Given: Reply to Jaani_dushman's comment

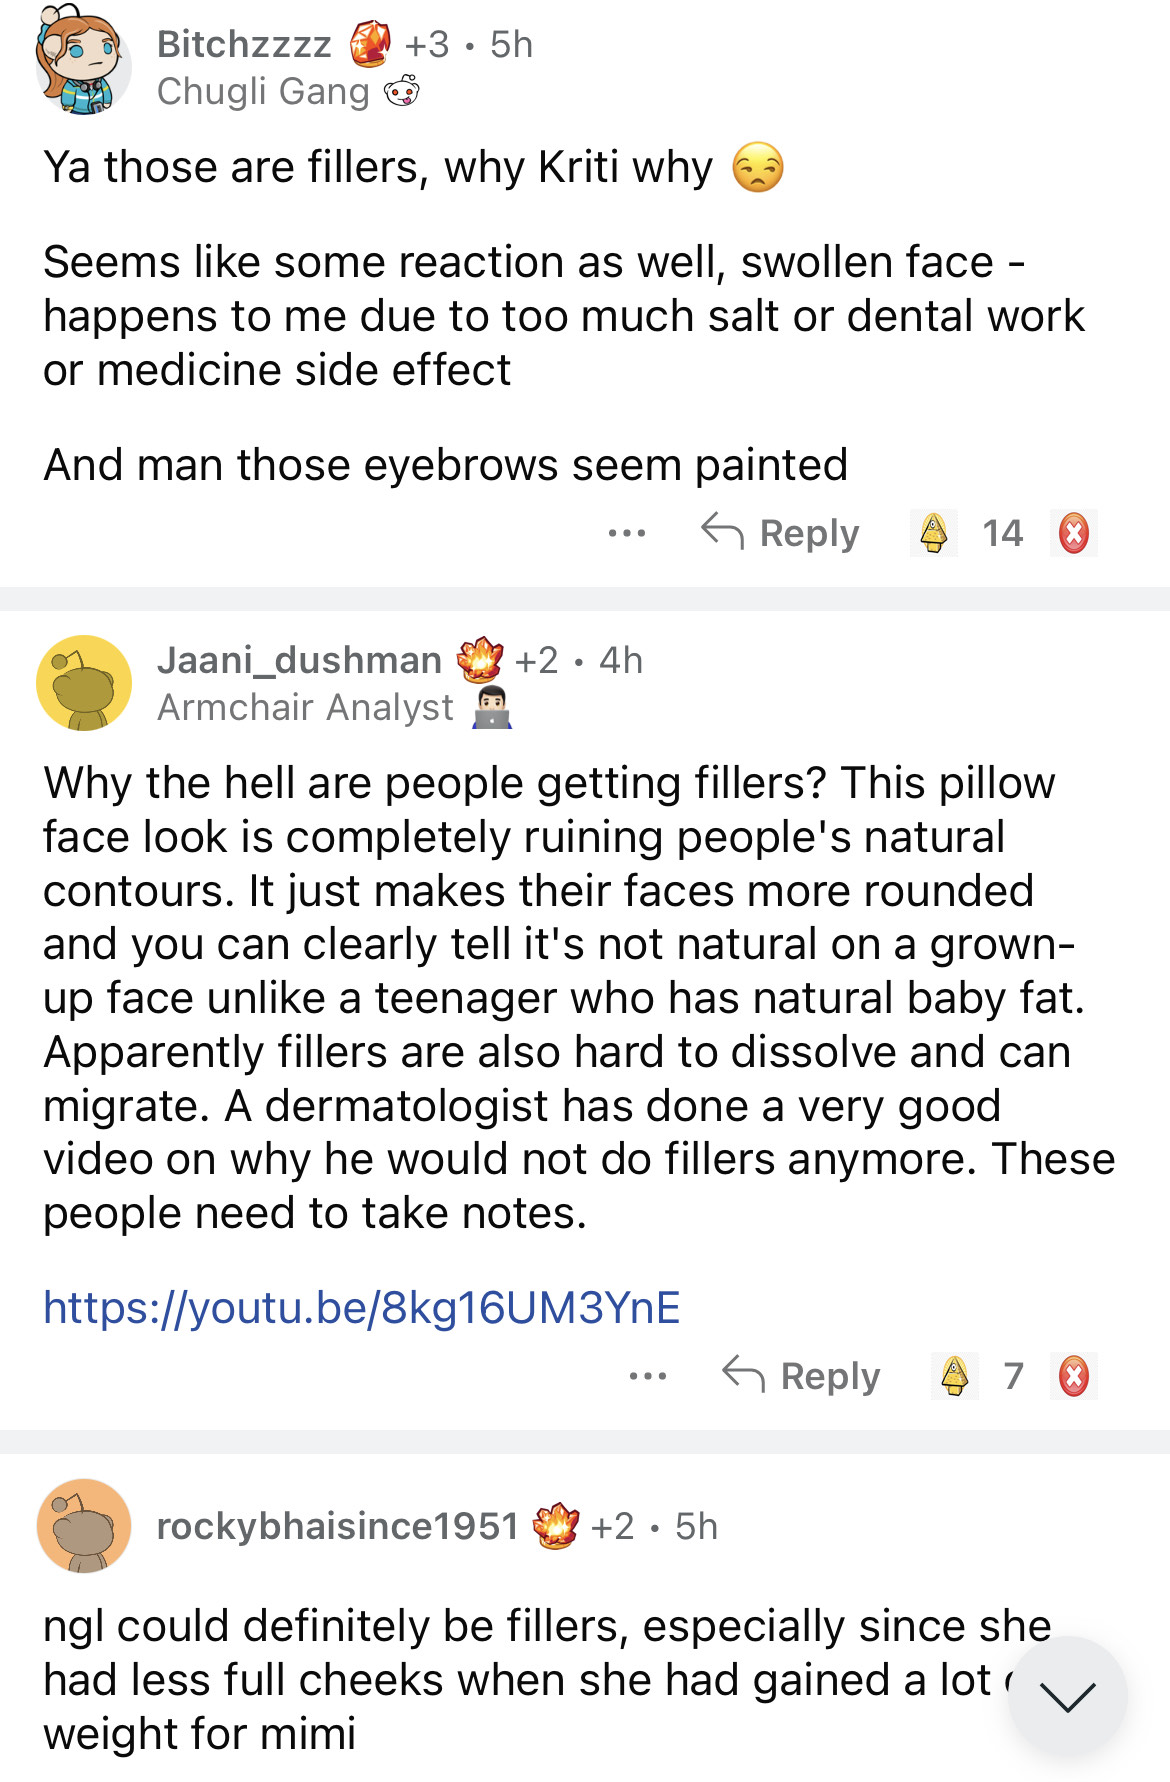Looking at the screenshot, I should [x=802, y=1376].
